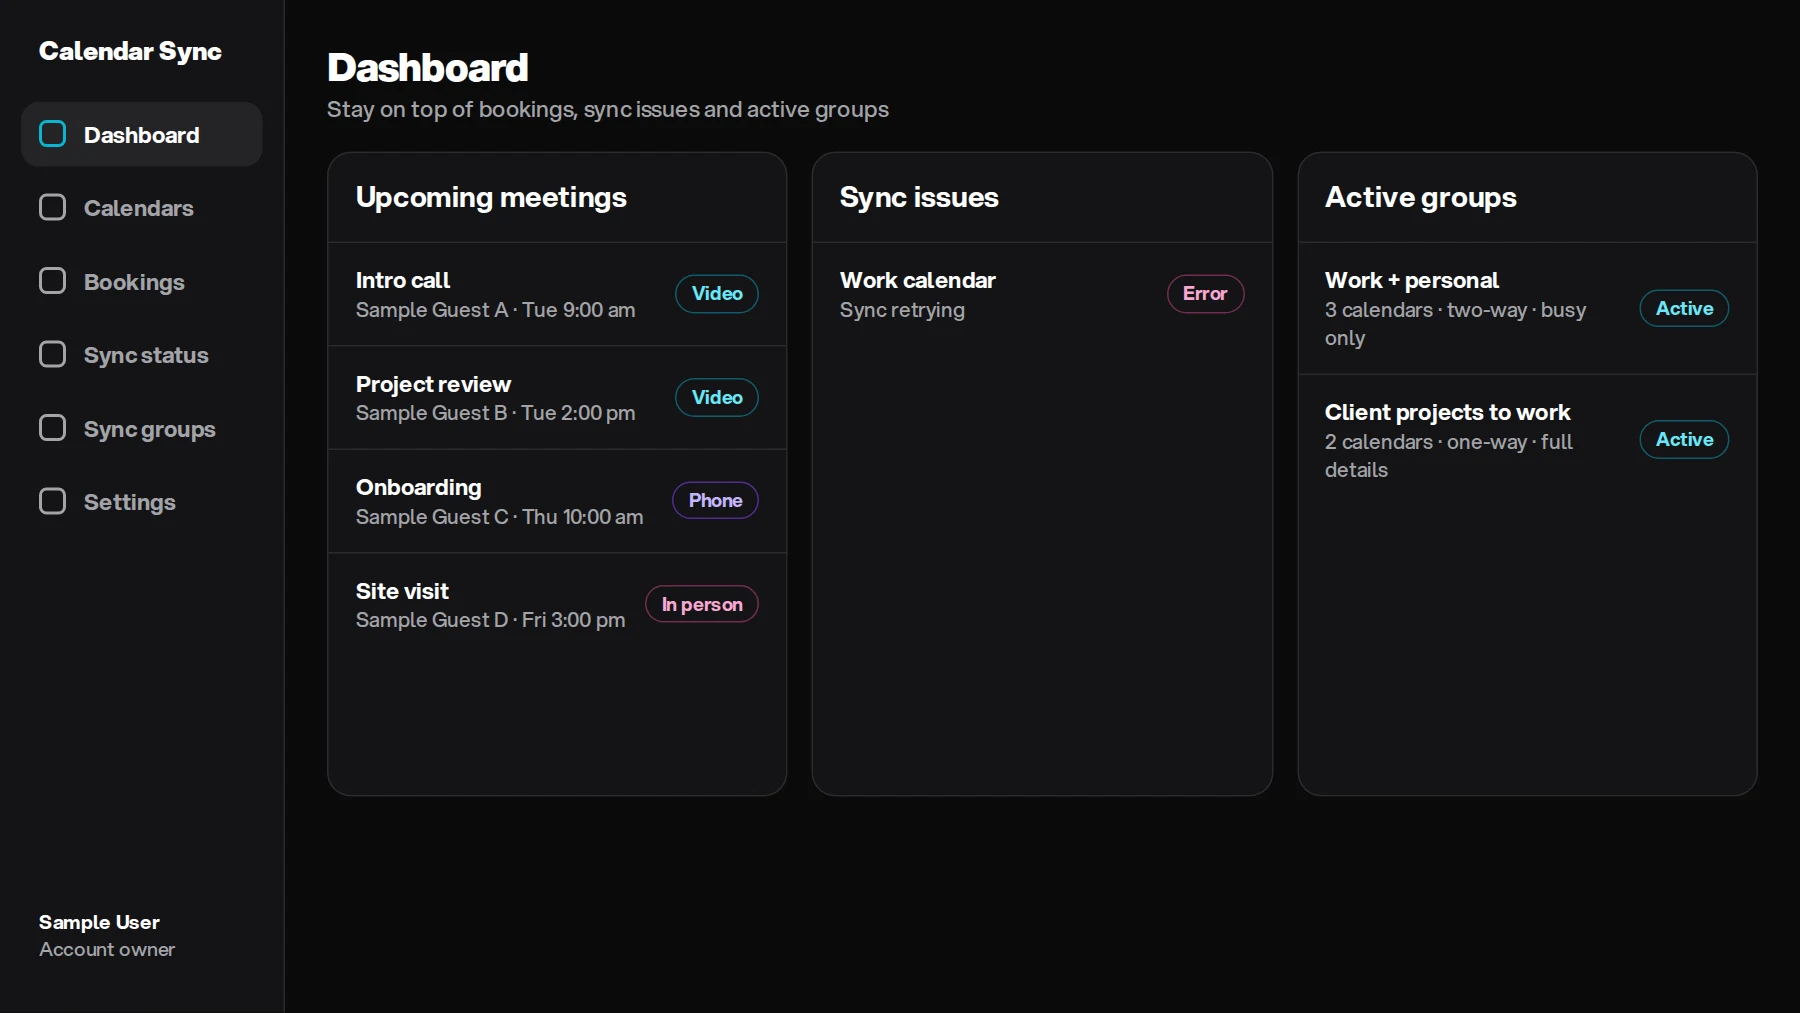Screen dimensions: 1800x1013
Task: Click the Video badge for Intro call
Action: (x=717, y=294)
